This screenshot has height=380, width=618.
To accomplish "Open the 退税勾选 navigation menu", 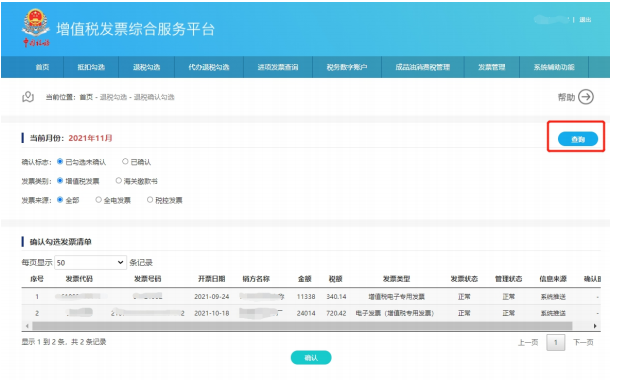I will coord(146,67).
